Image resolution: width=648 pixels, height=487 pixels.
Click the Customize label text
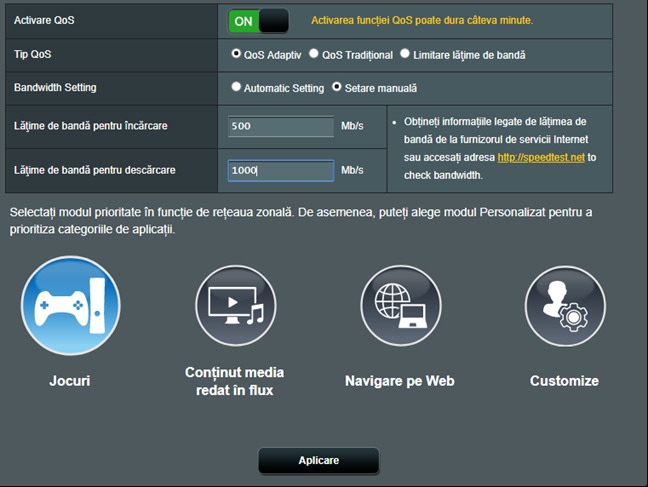coord(565,381)
